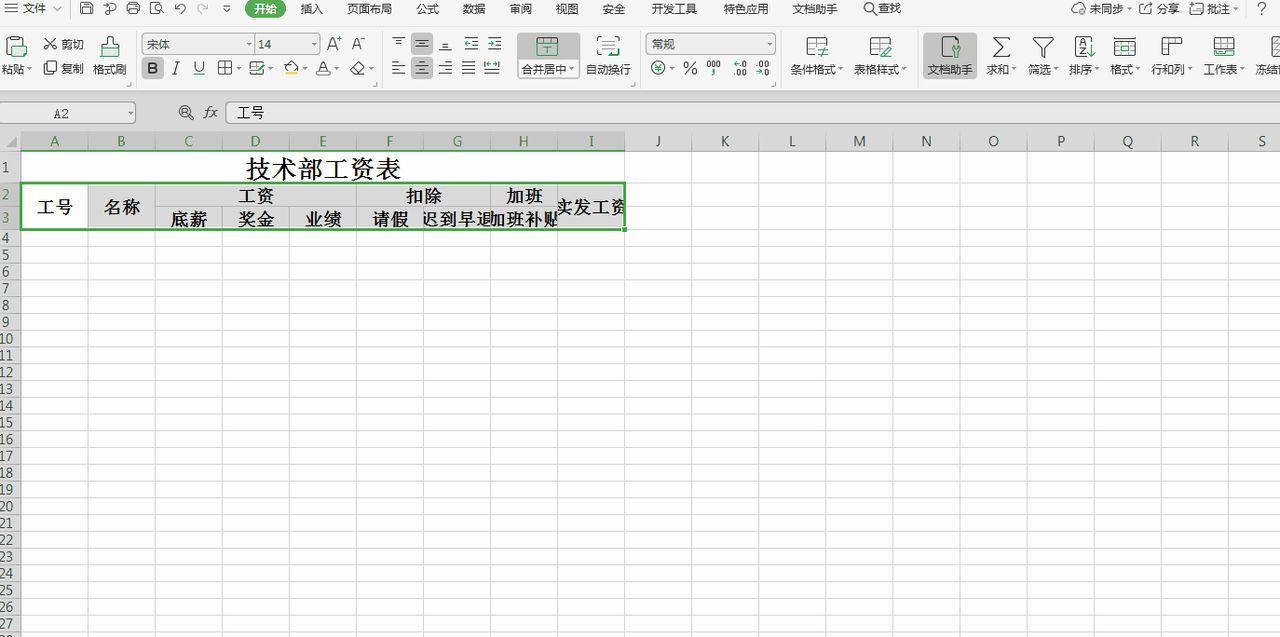
Task: Switch to the Insert (插入) tab
Action: (x=312, y=9)
